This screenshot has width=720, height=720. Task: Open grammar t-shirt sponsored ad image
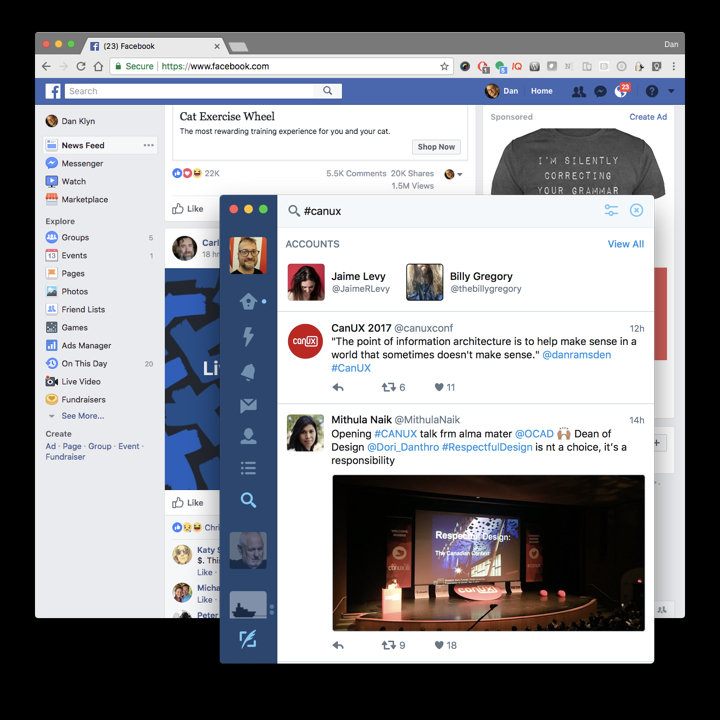(x=578, y=162)
